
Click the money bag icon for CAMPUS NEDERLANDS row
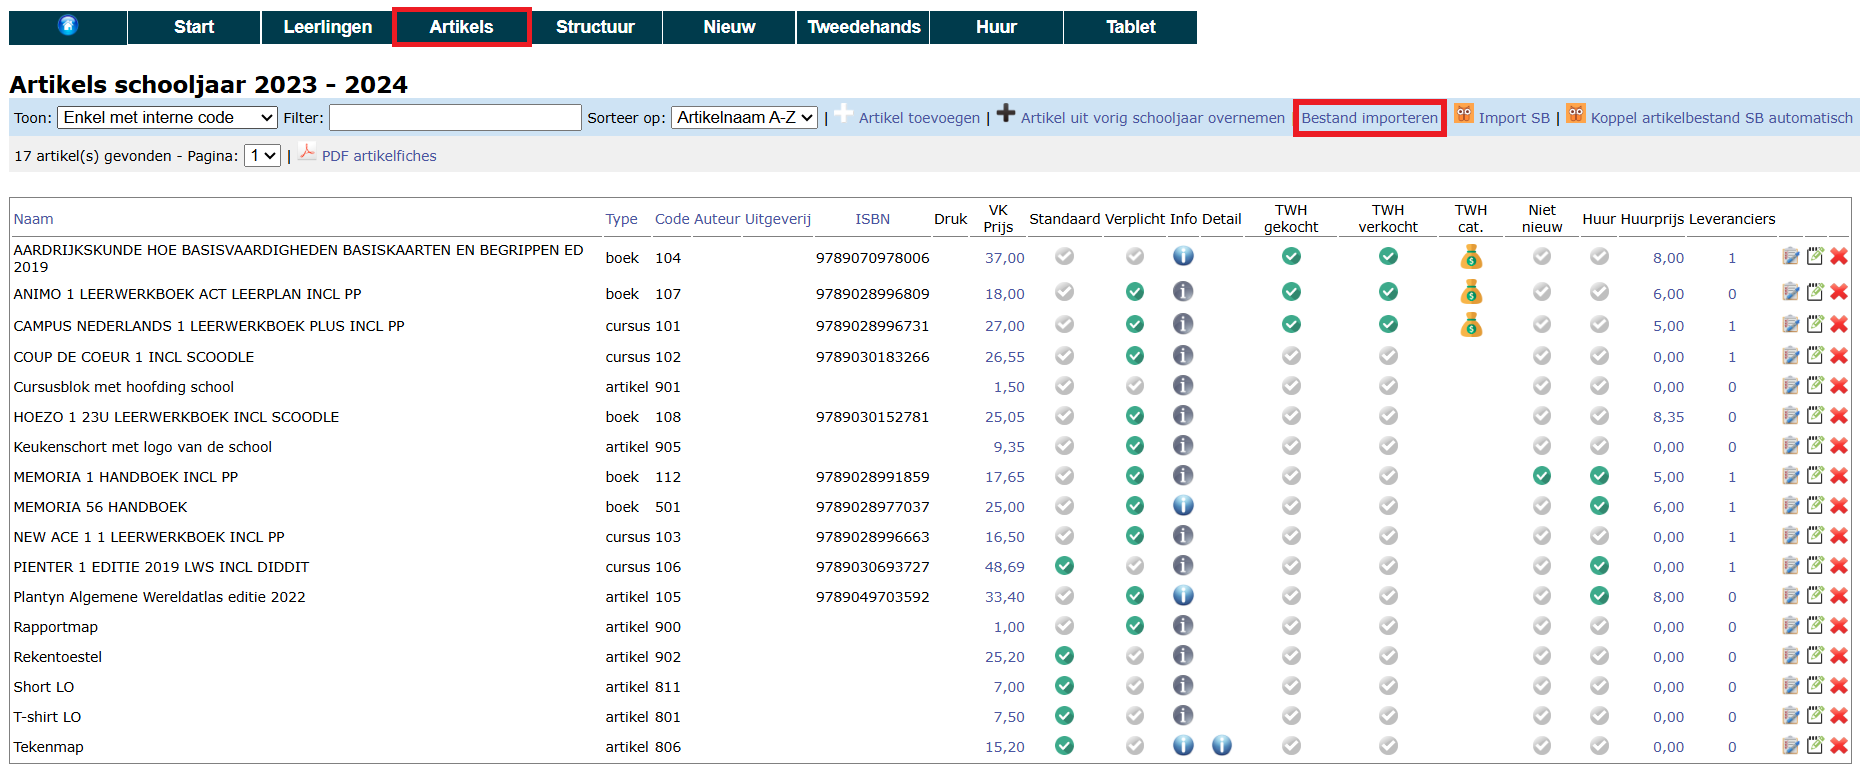click(1471, 324)
